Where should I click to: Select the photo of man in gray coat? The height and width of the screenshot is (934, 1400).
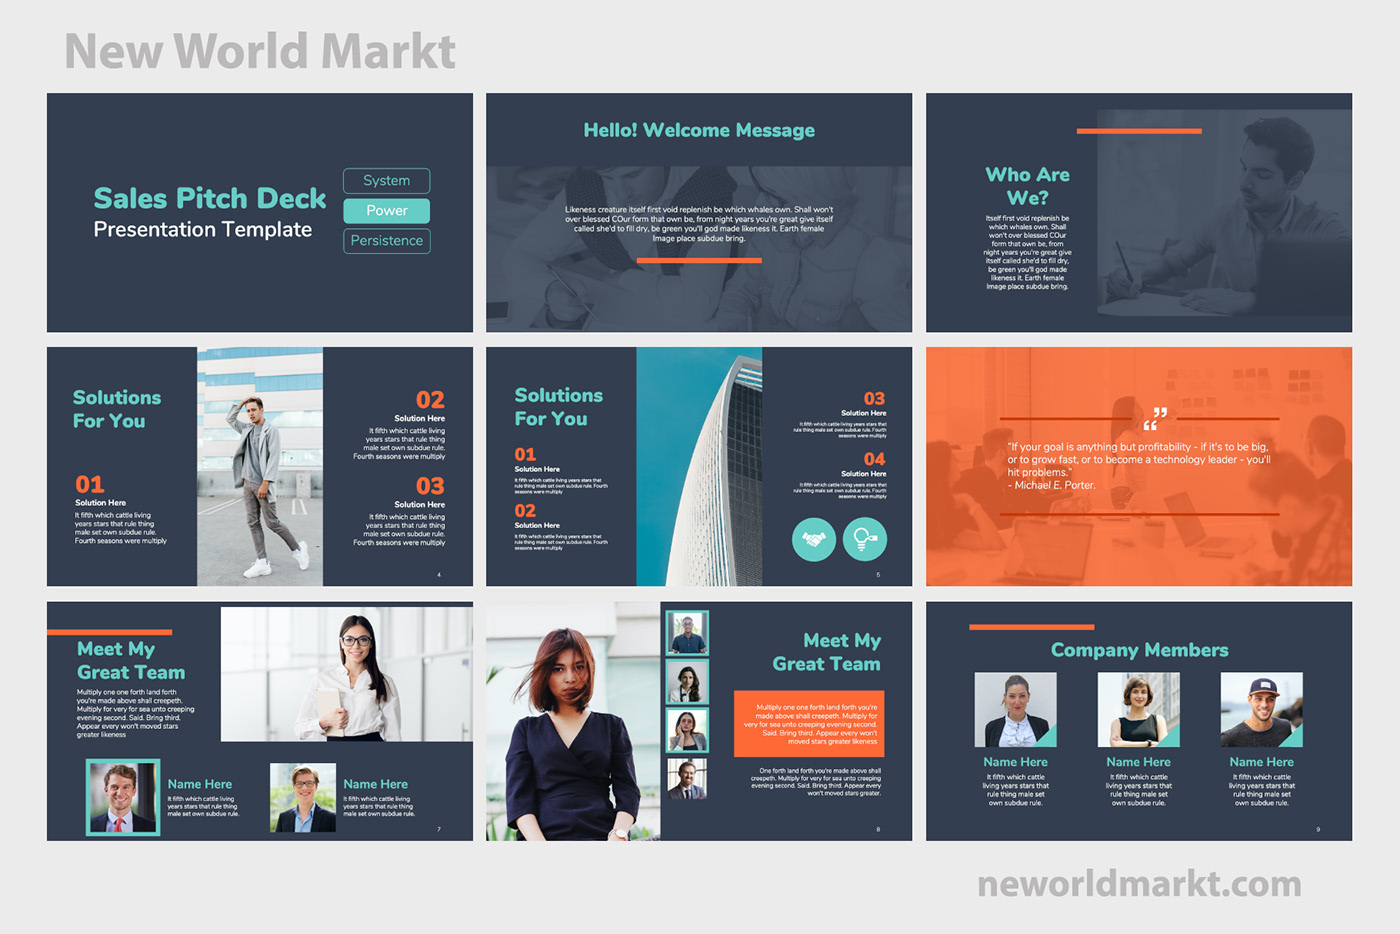pos(260,467)
